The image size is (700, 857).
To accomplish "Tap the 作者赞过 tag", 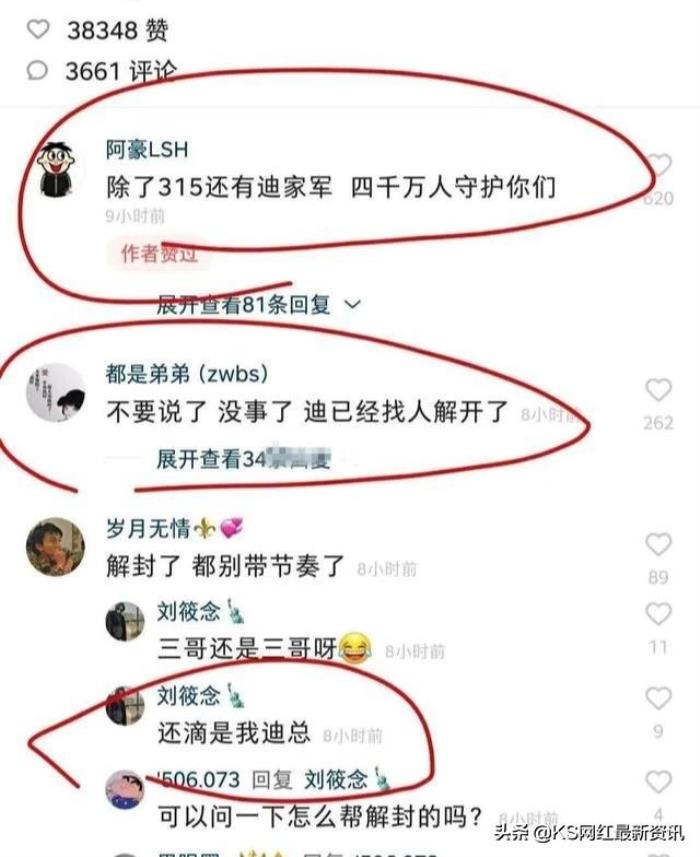I will click(x=159, y=253).
